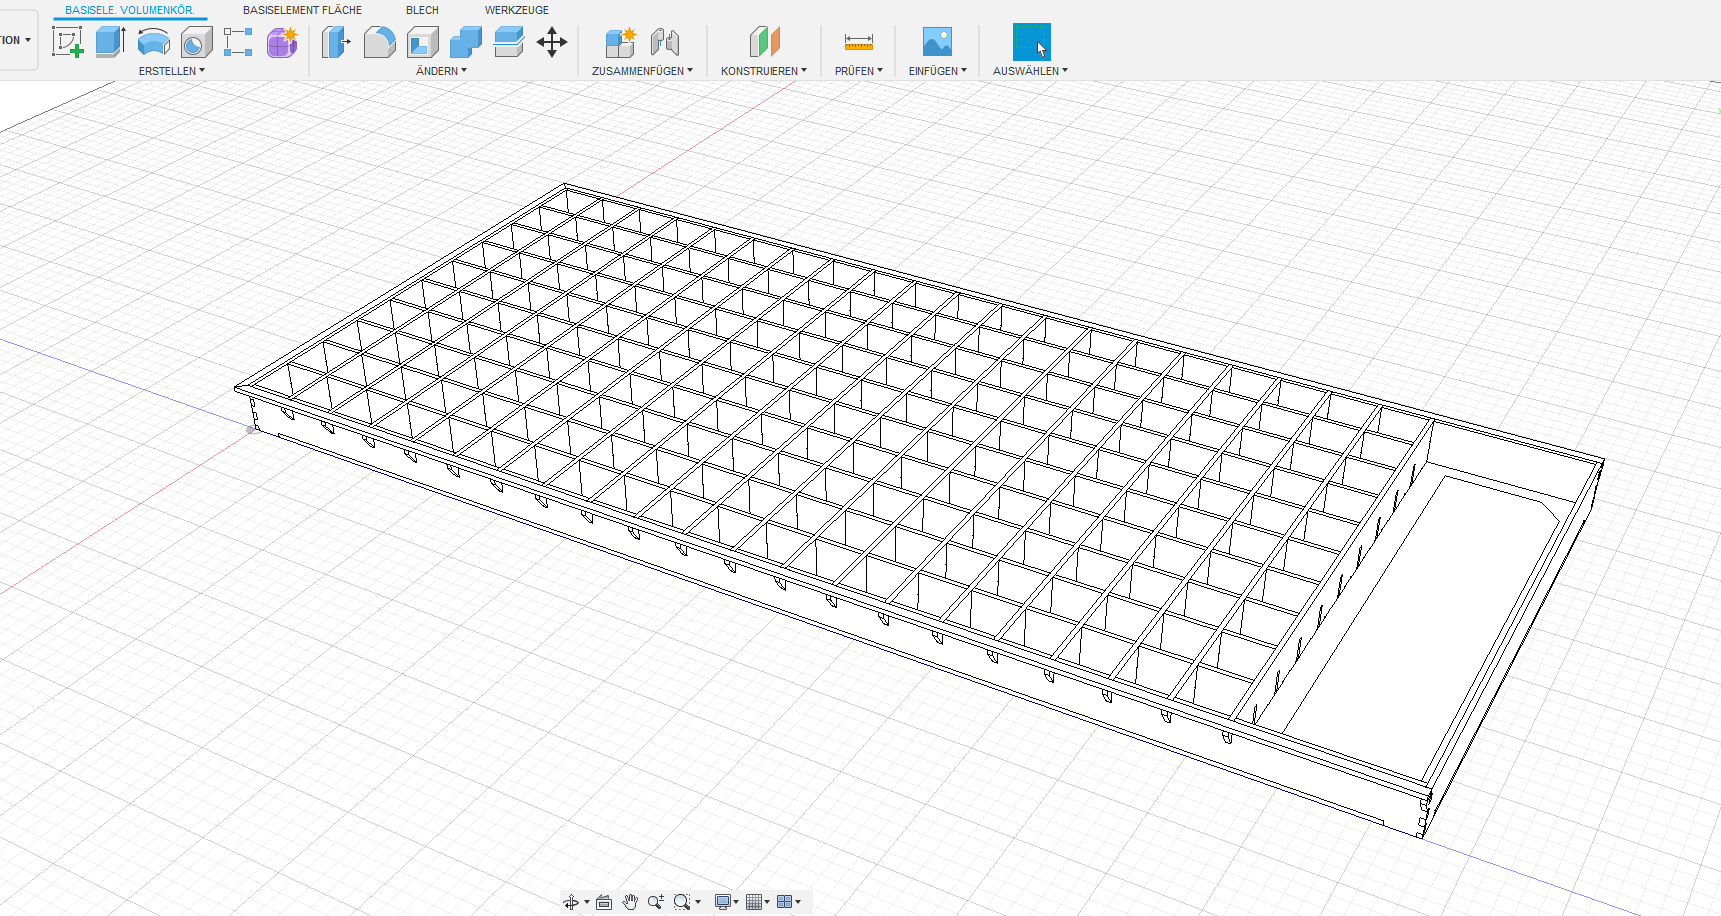The image size is (1721, 916).
Task: Open the grid and snaps settings
Action: tap(758, 902)
